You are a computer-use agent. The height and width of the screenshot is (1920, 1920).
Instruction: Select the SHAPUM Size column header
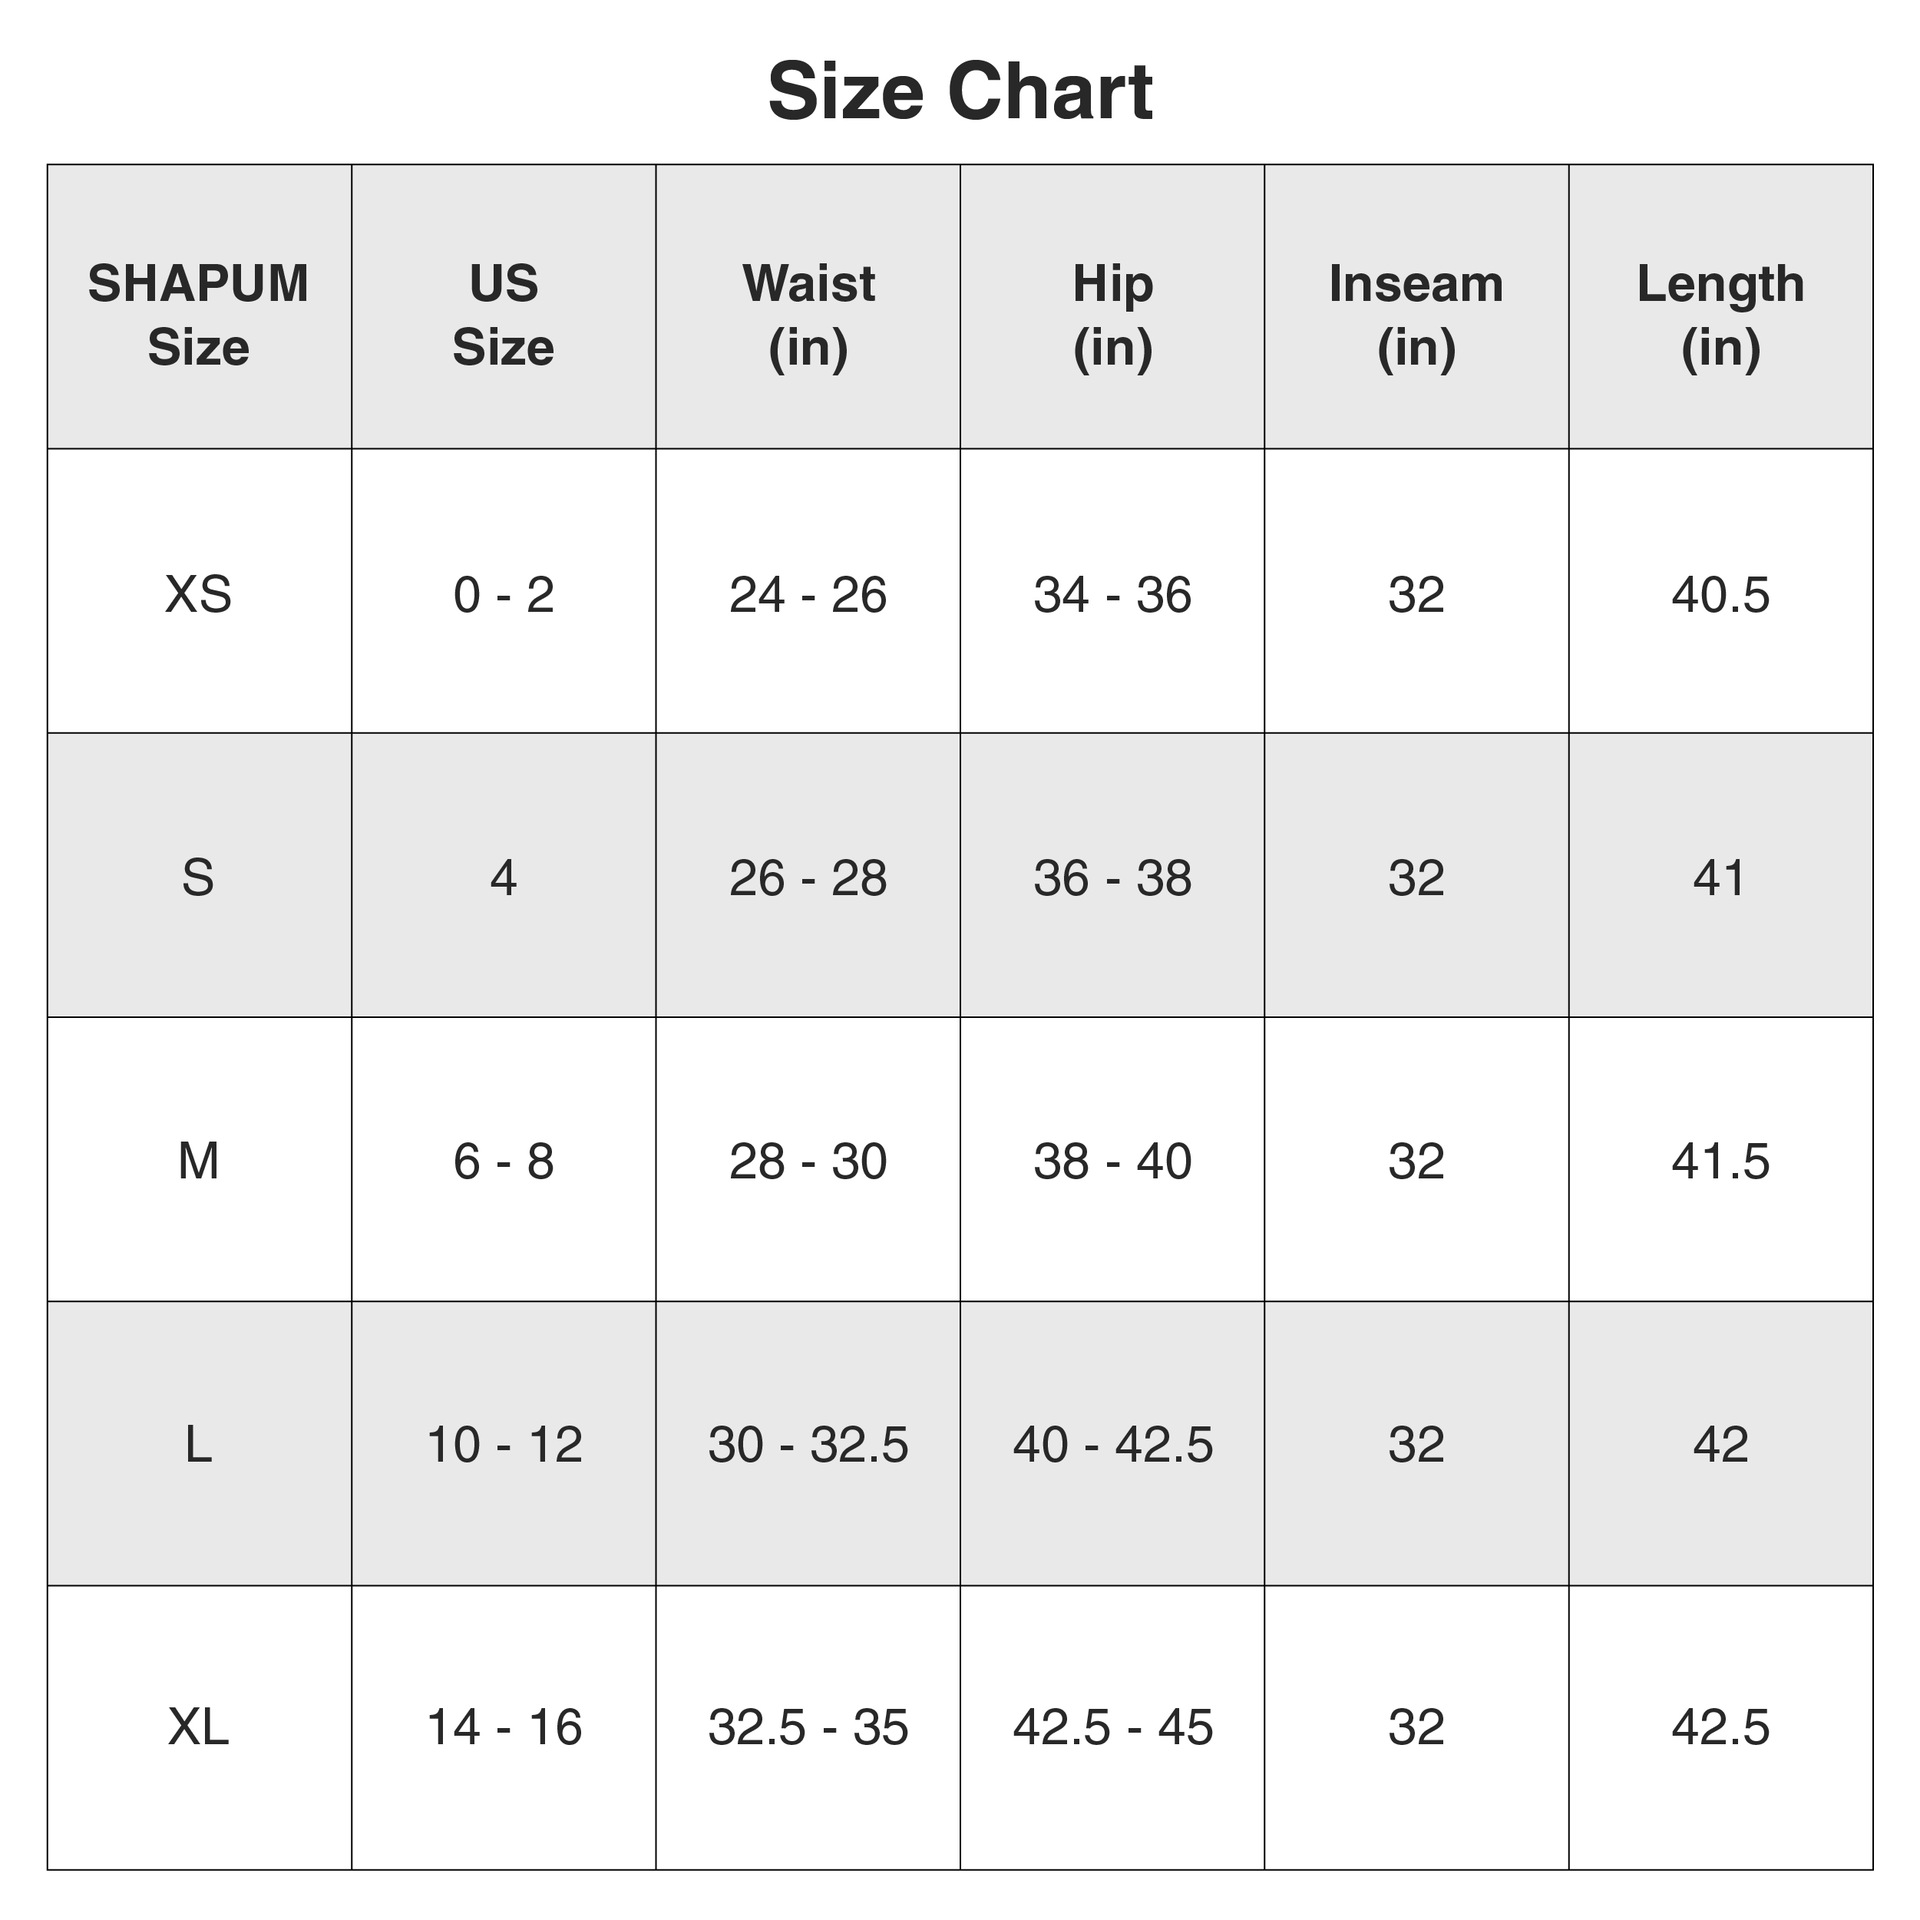(199, 306)
